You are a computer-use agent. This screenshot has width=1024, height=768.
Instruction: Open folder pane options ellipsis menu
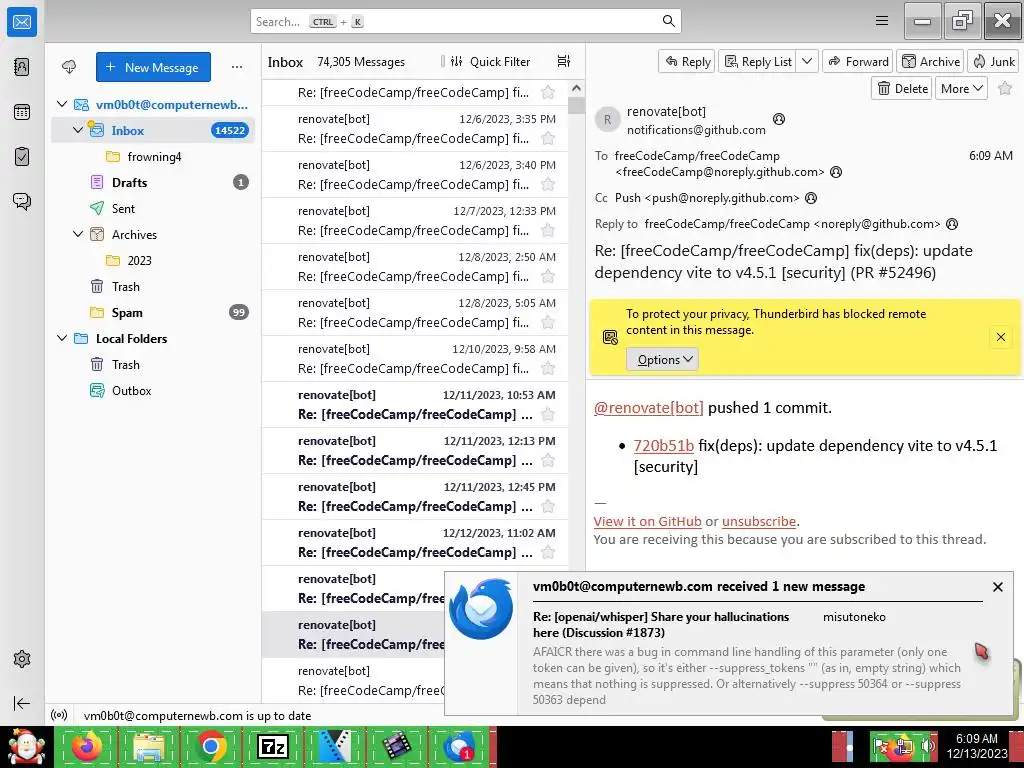(237, 67)
